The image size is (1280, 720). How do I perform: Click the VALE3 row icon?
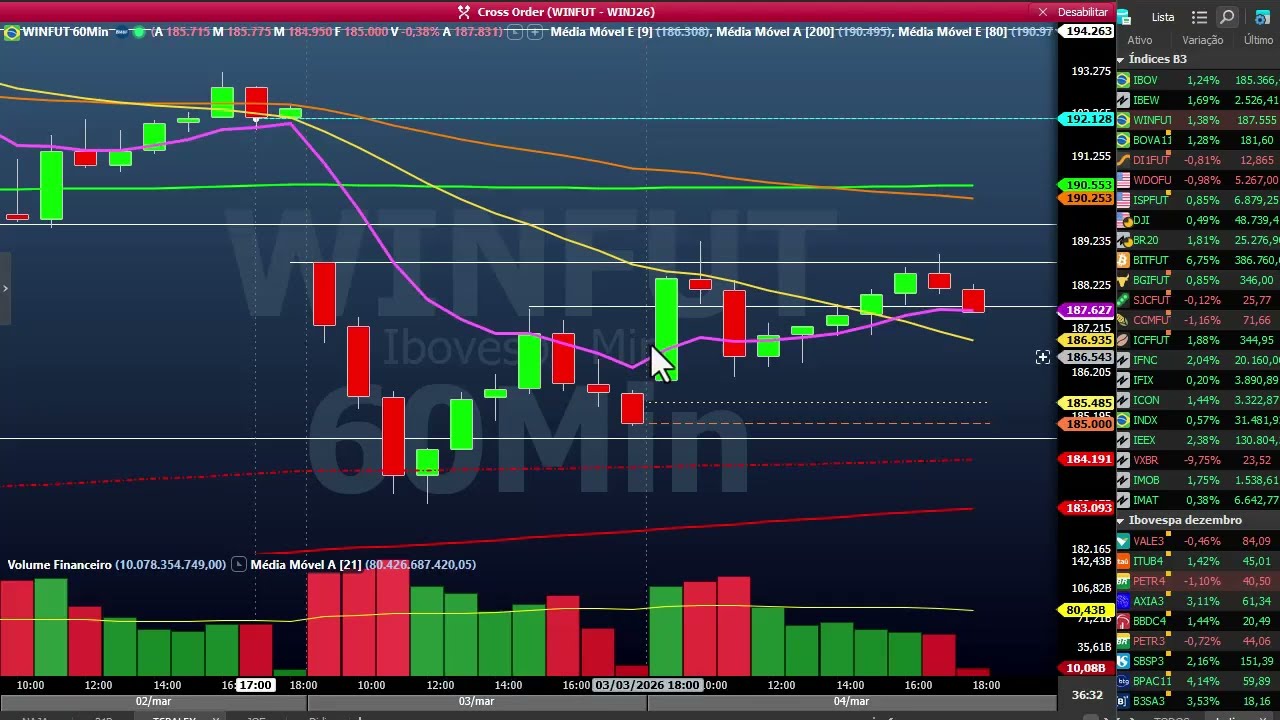[1123, 541]
